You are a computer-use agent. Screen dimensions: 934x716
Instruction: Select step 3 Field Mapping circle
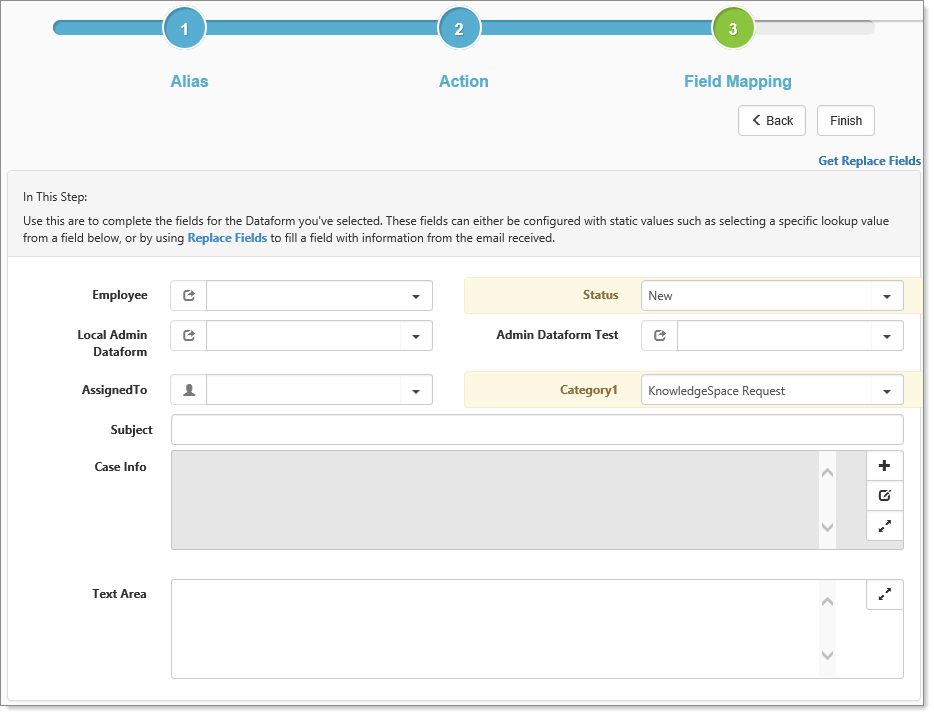[x=733, y=29]
